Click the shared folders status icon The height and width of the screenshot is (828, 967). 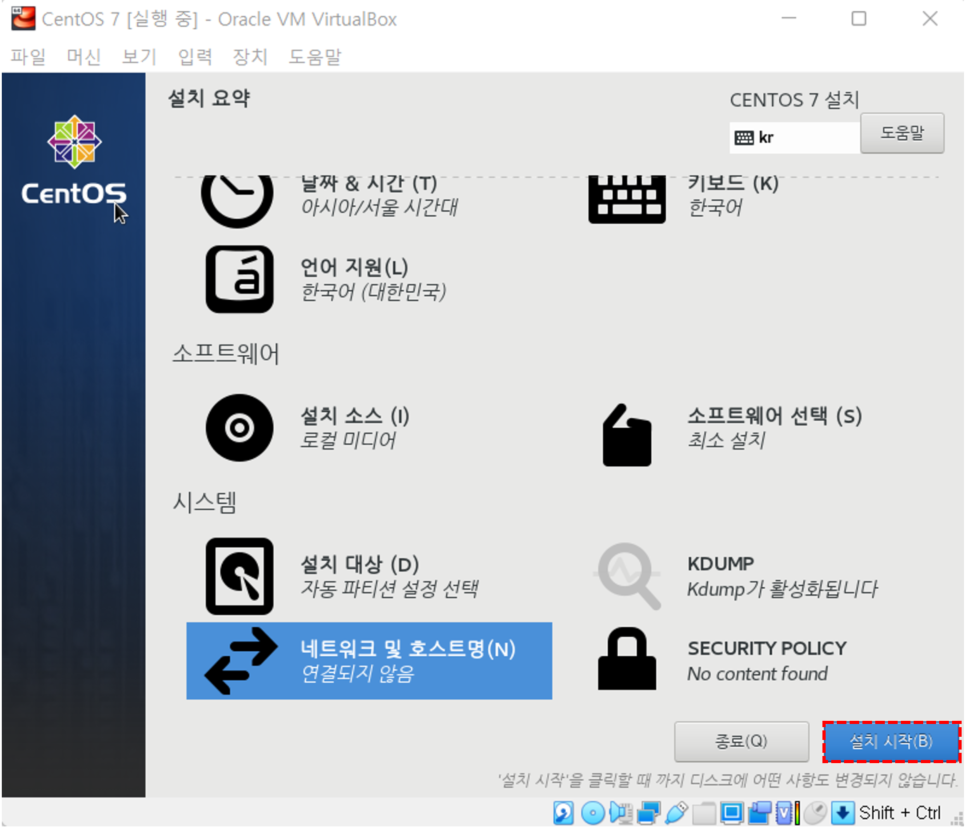point(704,813)
